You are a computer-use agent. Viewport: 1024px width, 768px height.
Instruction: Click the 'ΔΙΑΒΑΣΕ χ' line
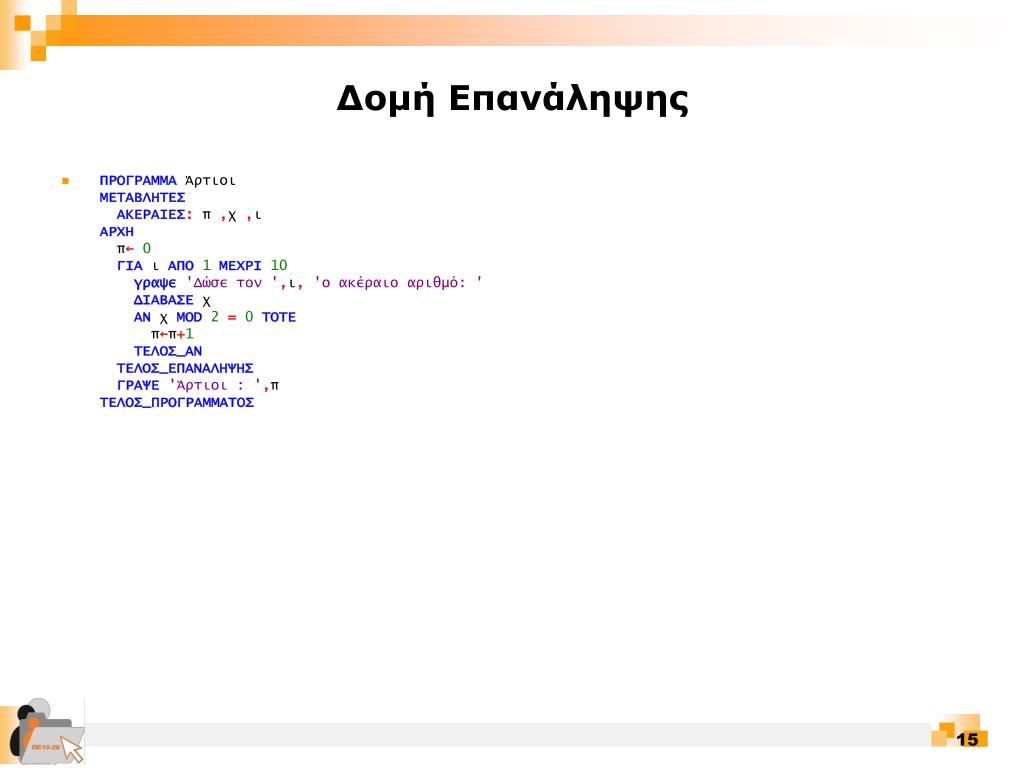click(x=172, y=300)
